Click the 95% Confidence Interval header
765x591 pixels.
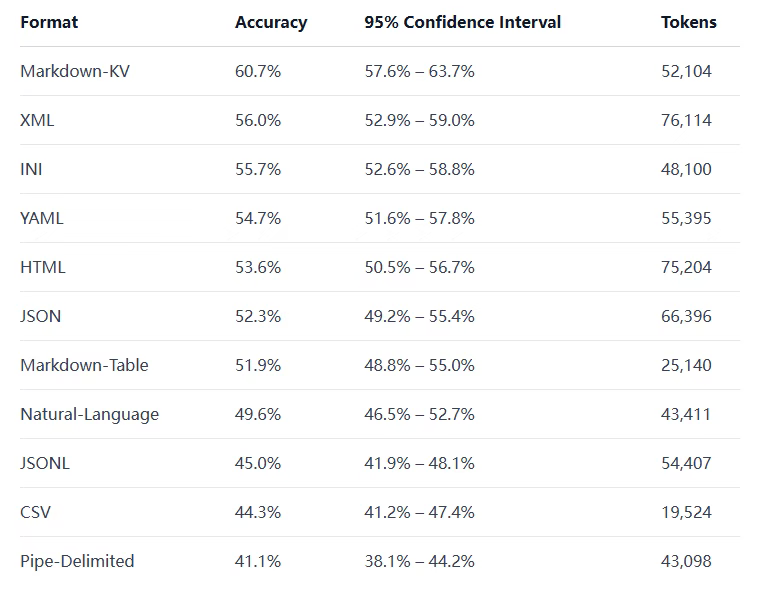(x=462, y=22)
